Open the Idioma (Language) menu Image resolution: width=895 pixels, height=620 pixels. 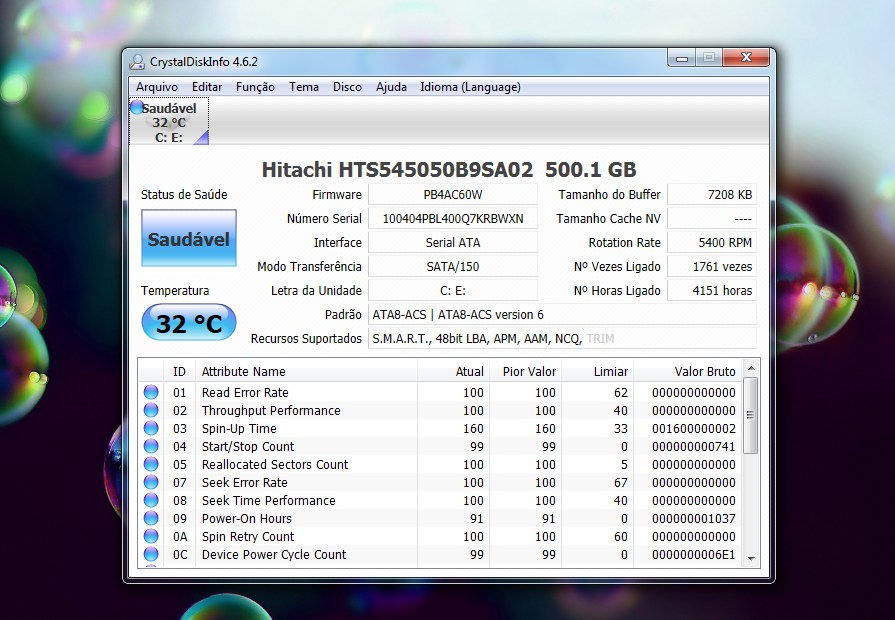coord(470,87)
